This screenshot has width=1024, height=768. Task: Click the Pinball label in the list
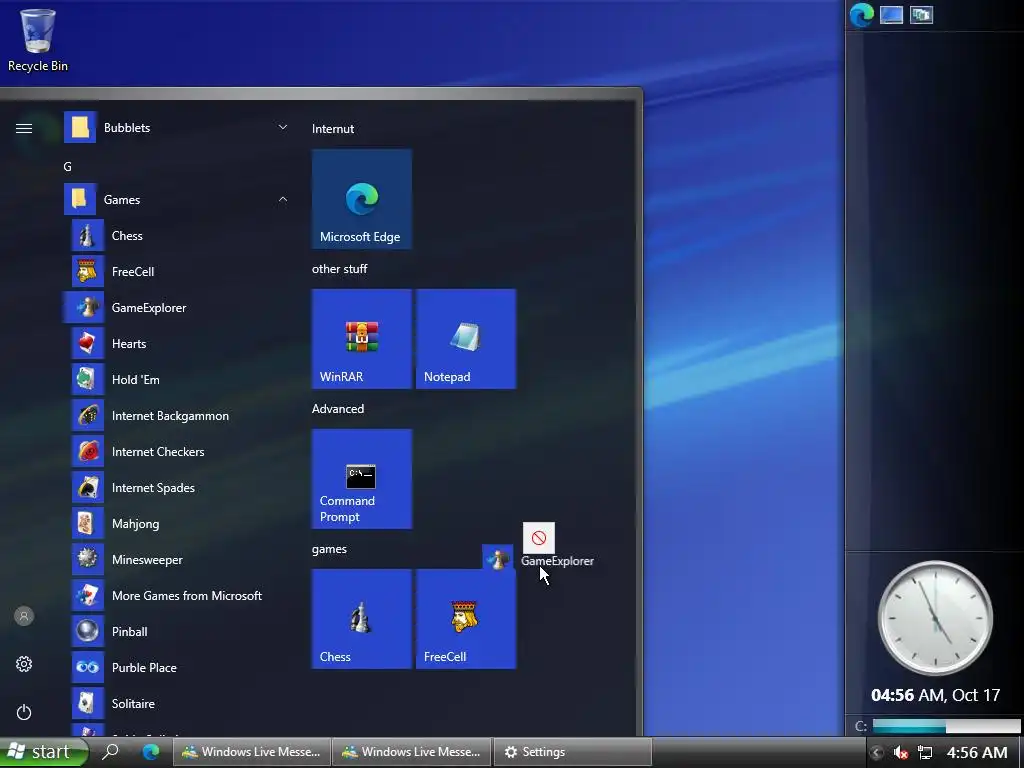(129, 632)
